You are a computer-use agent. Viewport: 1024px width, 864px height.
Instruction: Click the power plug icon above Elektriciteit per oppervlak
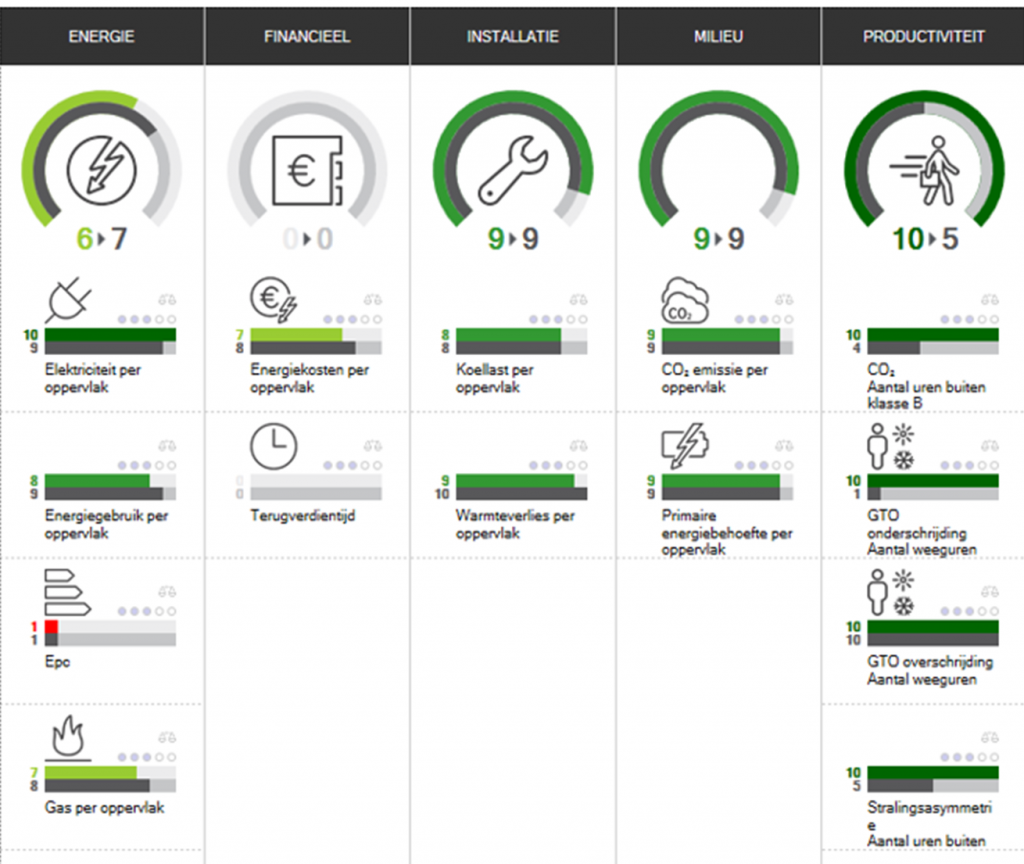click(68, 297)
